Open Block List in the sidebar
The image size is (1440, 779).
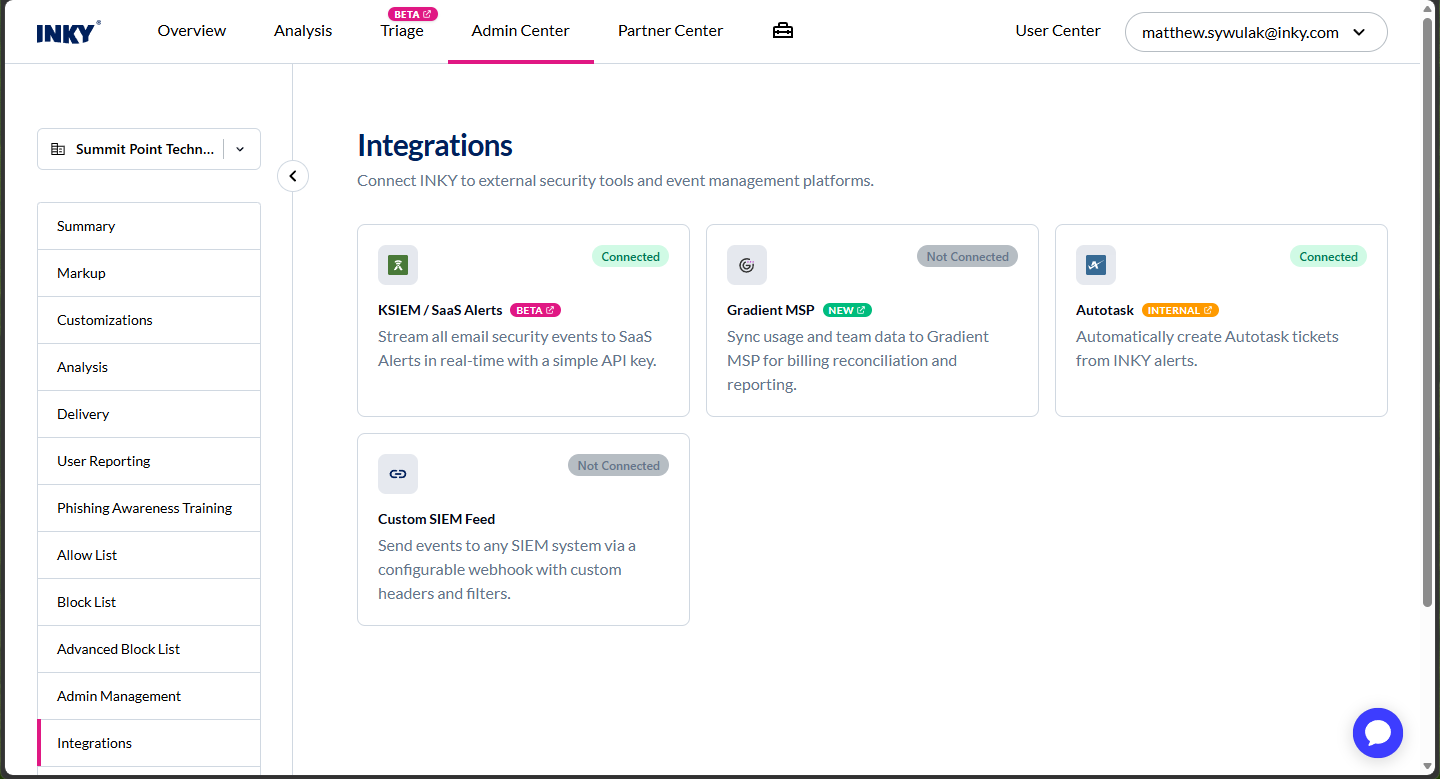pos(149,602)
